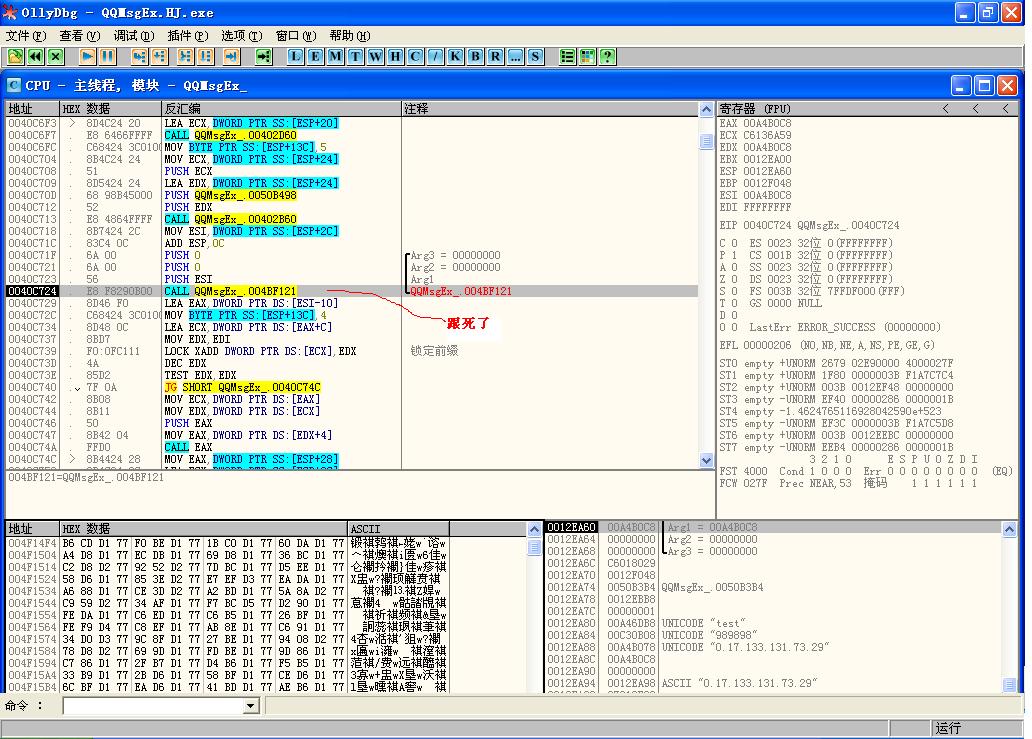Screen dimensions: 1032x739
Task: Click the debugging options list icon
Action: pos(567,57)
